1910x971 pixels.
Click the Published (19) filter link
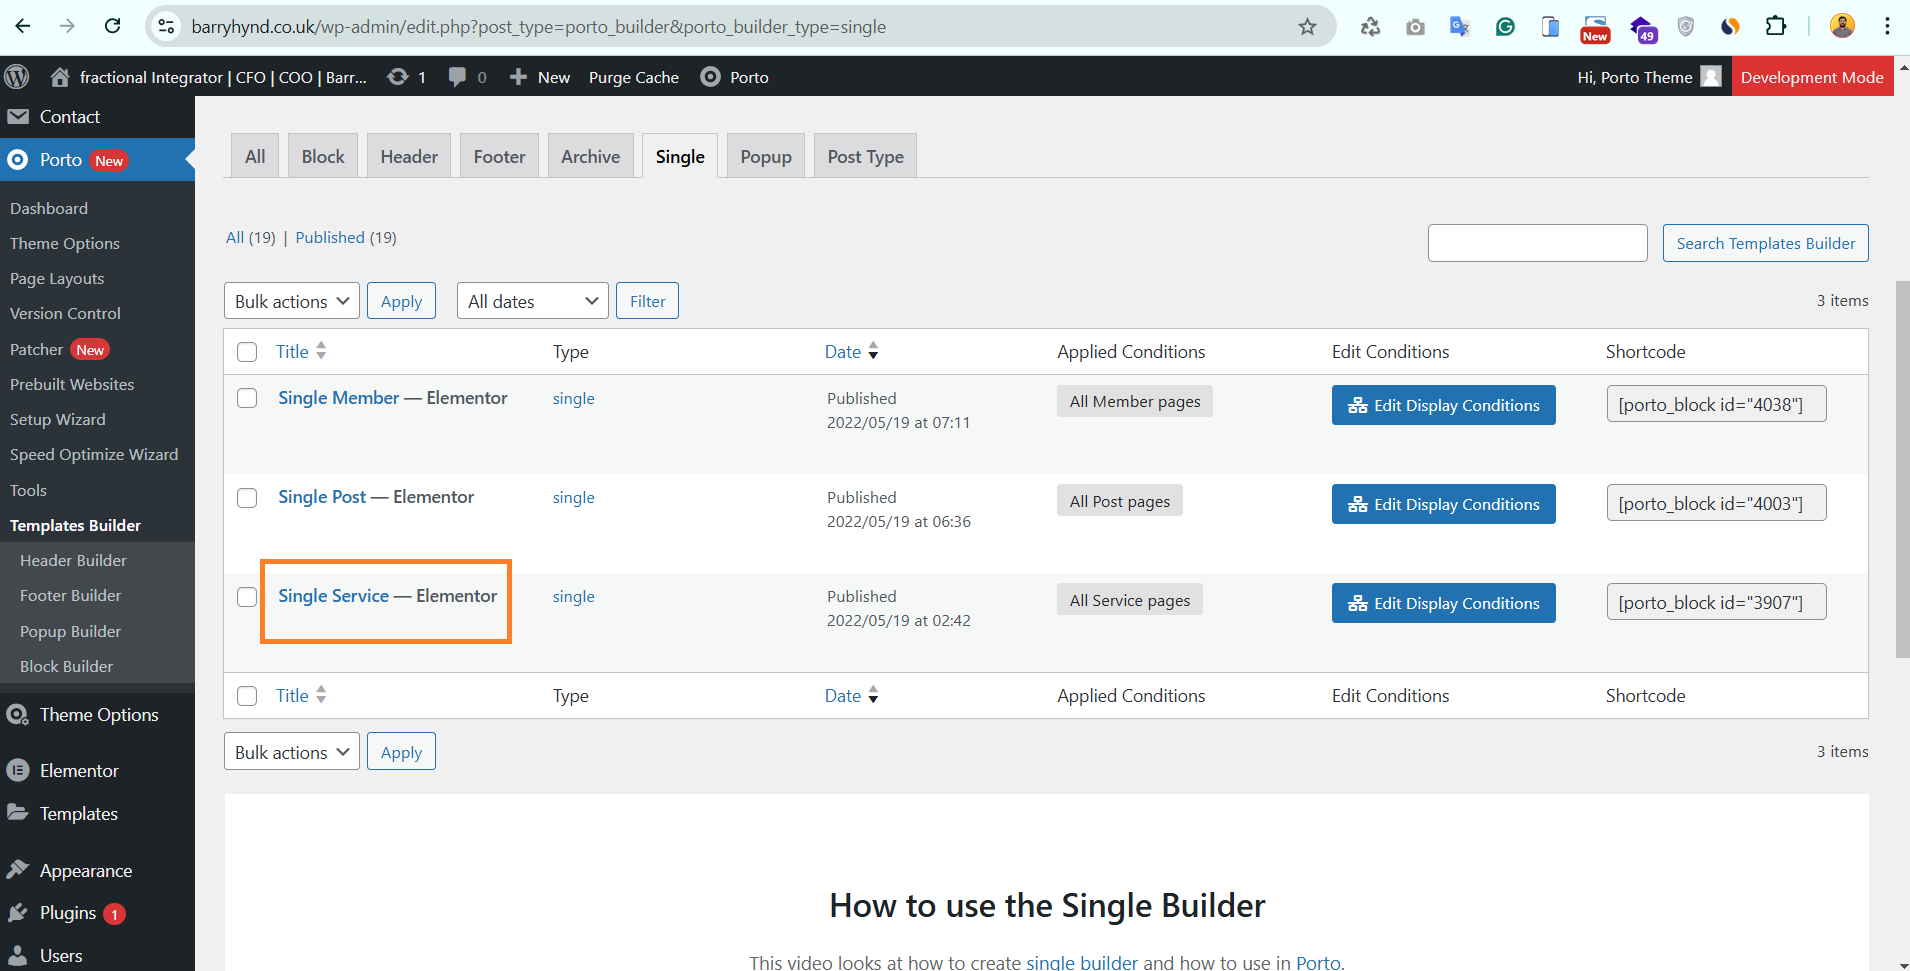coord(346,237)
